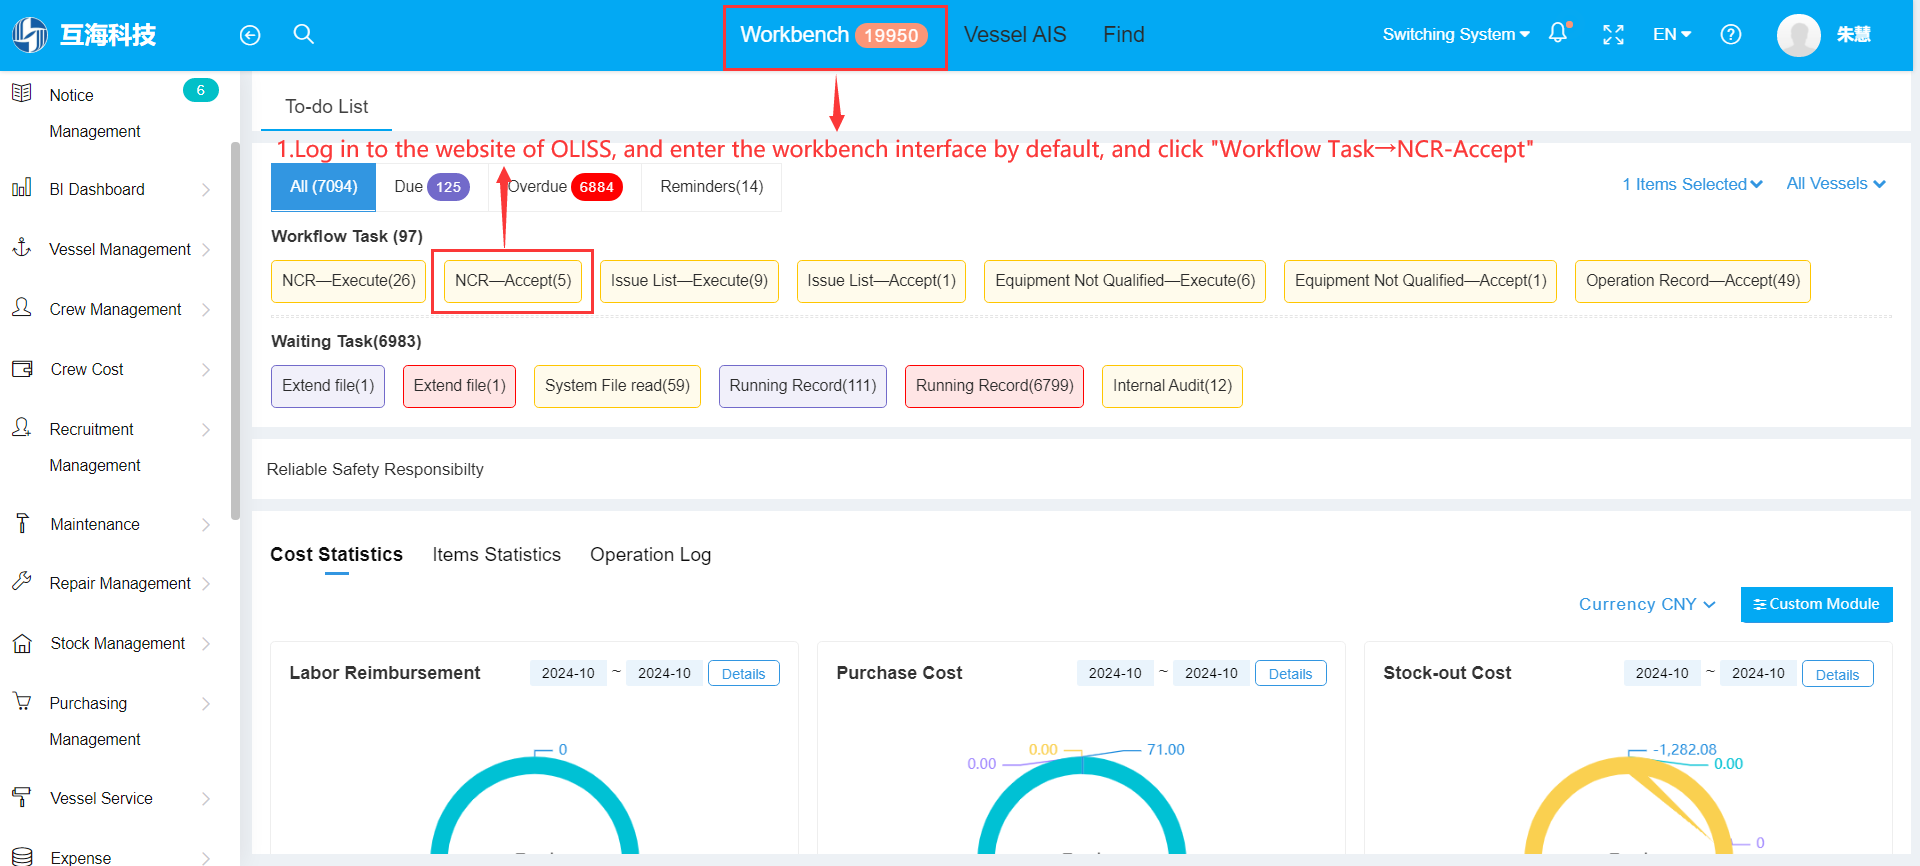Image resolution: width=1920 pixels, height=866 pixels.
Task: Click the Recruitment Management person icon
Action: [21, 427]
